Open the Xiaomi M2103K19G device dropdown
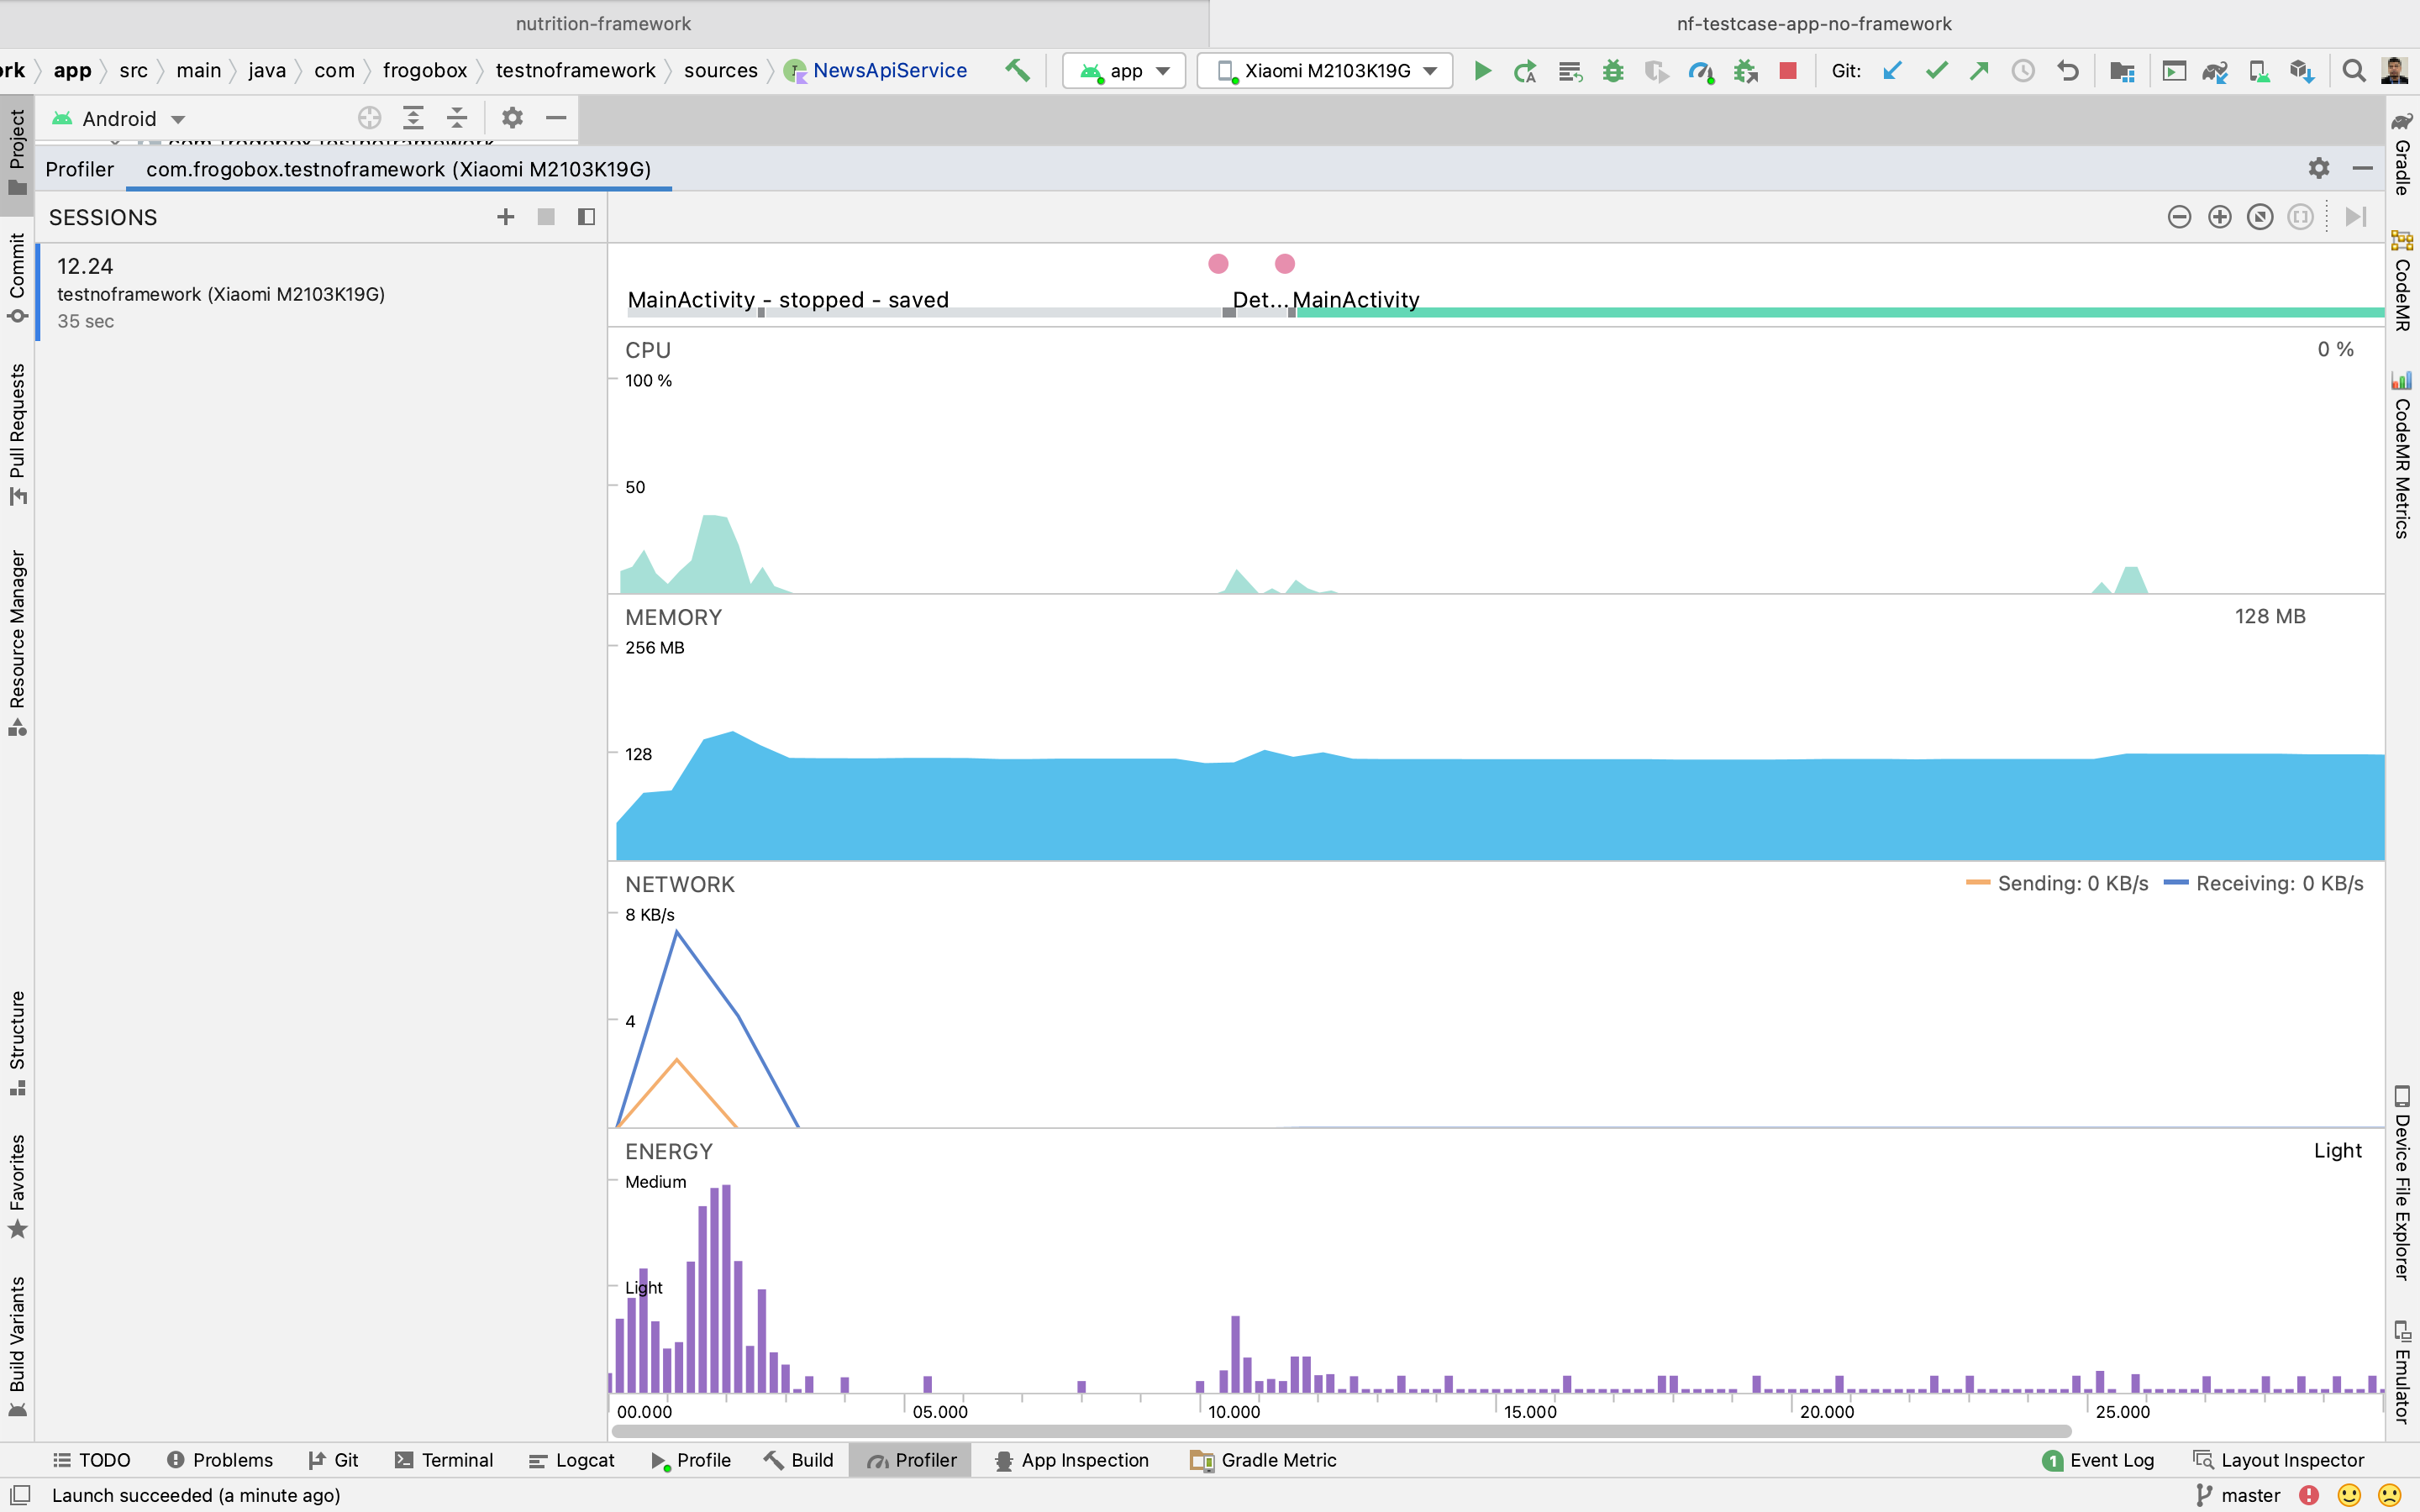 click(x=1325, y=71)
